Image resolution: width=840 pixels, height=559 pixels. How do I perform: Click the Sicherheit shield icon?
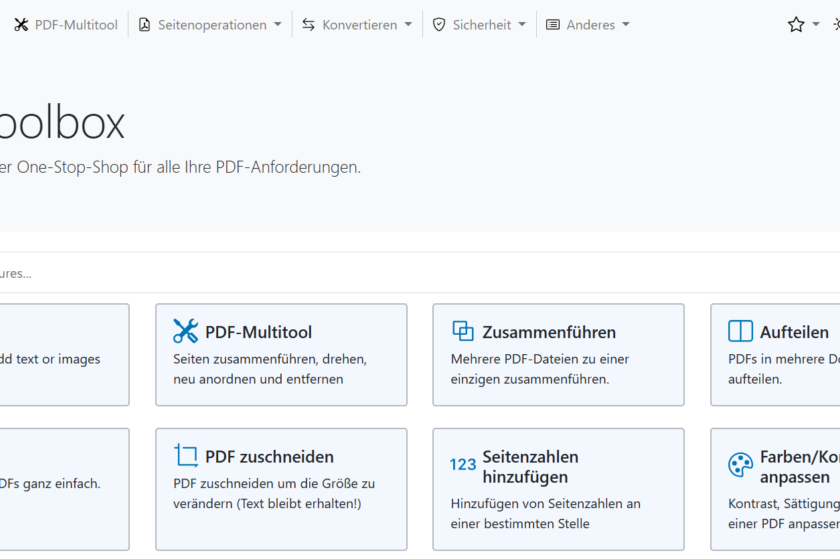(x=439, y=25)
